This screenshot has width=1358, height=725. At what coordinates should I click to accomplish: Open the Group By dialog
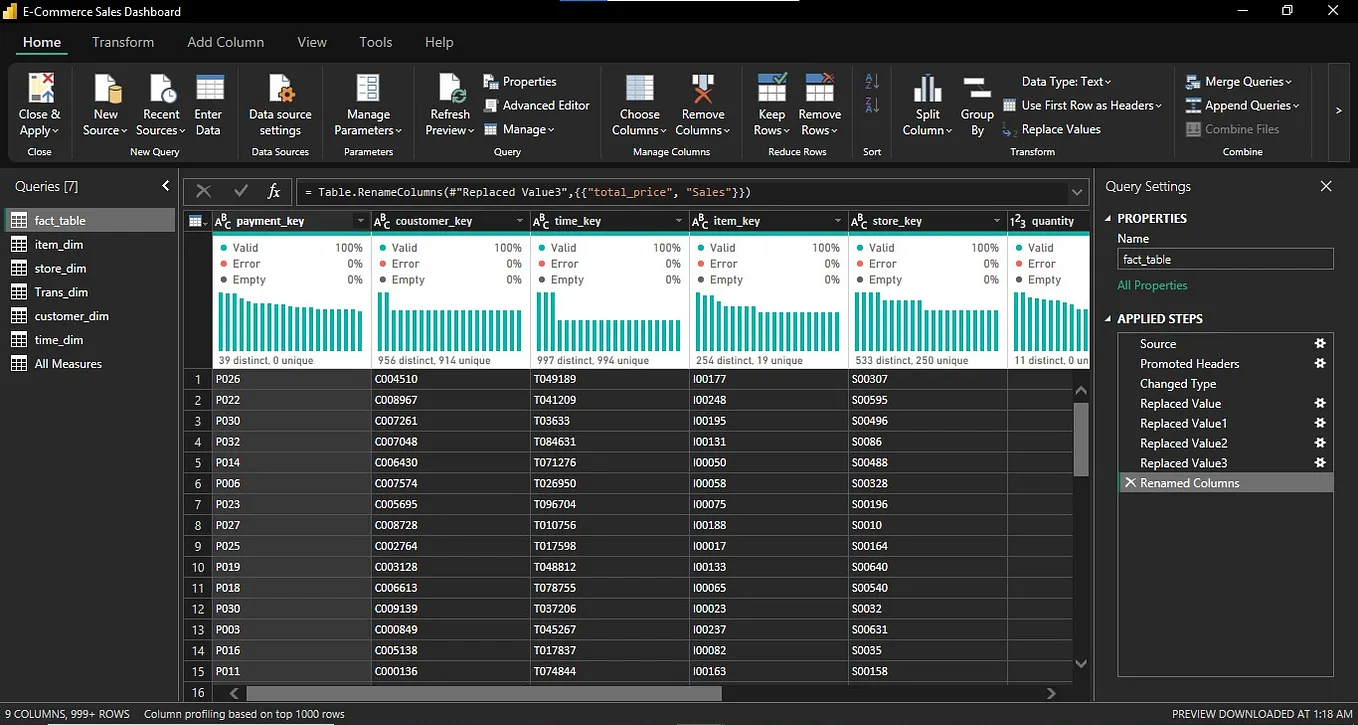tap(976, 103)
